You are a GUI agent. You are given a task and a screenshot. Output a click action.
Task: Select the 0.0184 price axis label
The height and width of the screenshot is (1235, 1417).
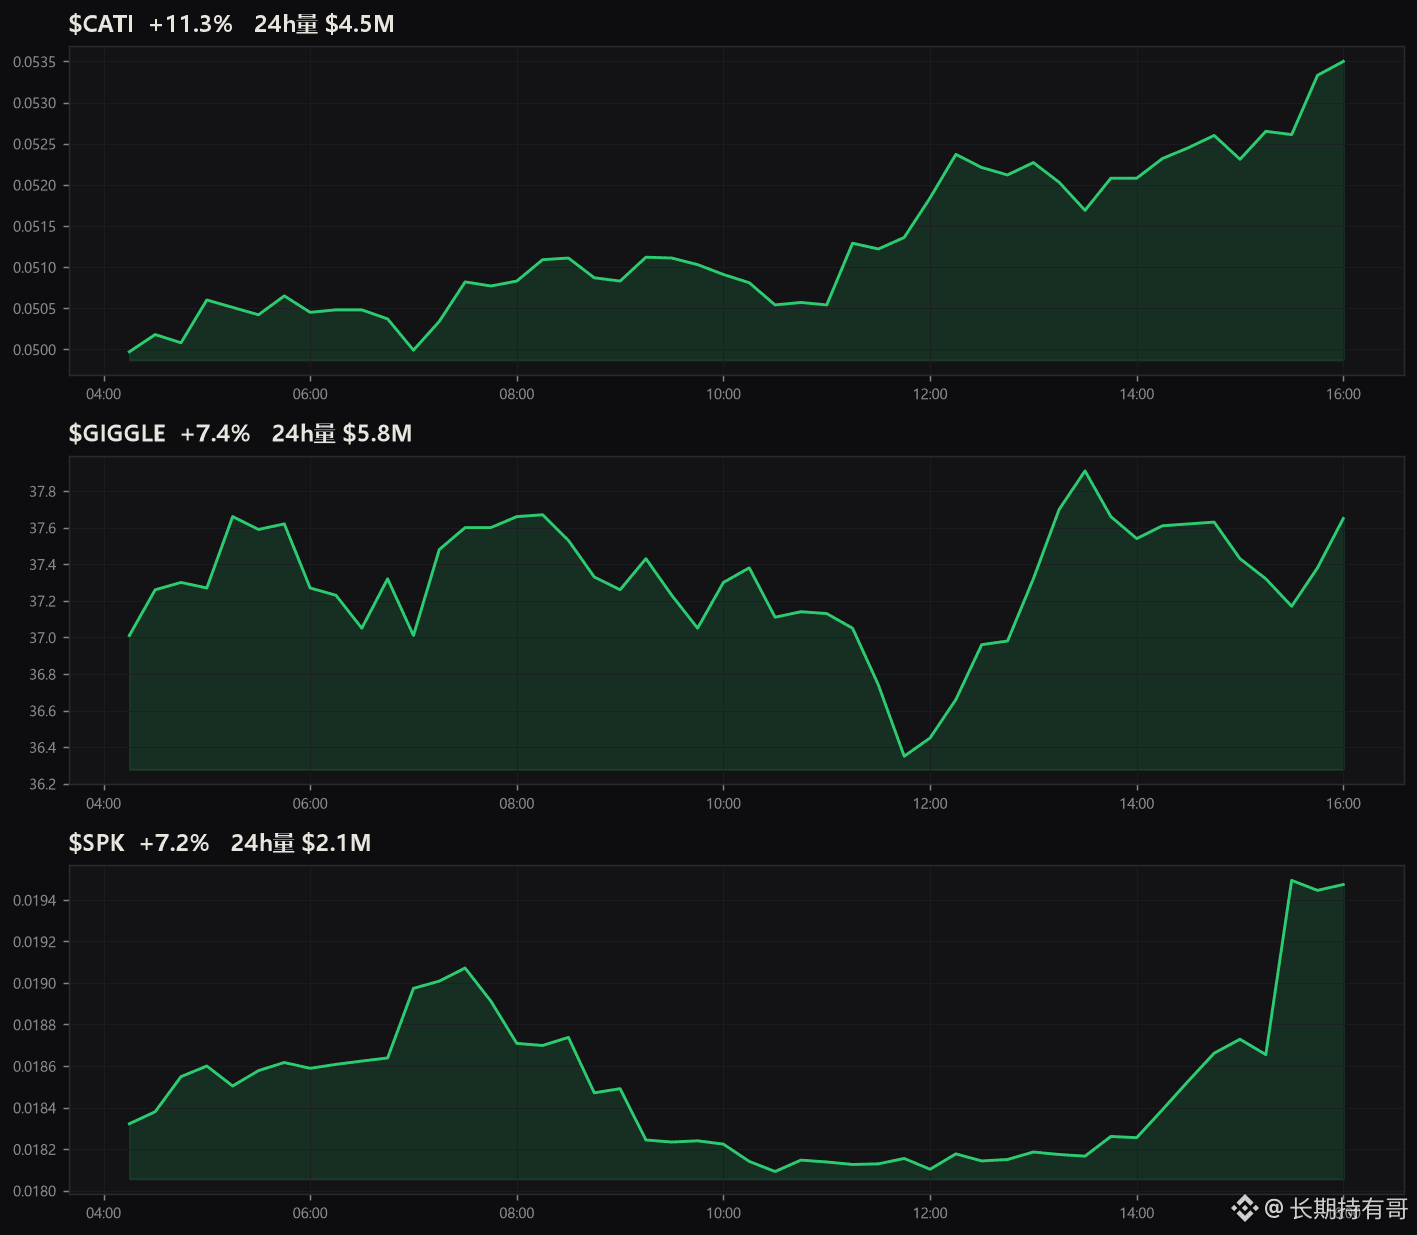(x=34, y=1108)
